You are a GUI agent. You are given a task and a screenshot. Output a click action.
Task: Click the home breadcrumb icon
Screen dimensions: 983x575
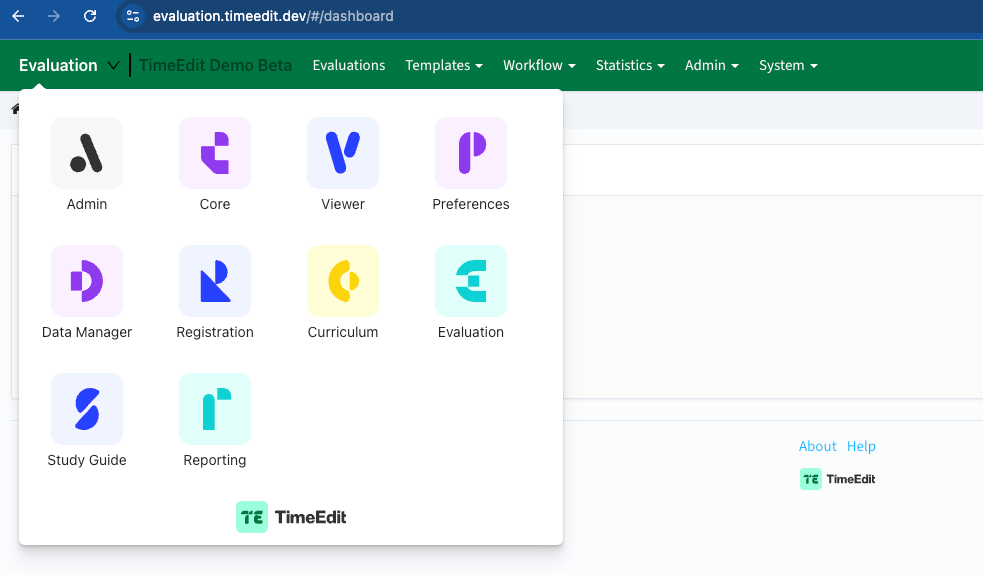point(15,109)
